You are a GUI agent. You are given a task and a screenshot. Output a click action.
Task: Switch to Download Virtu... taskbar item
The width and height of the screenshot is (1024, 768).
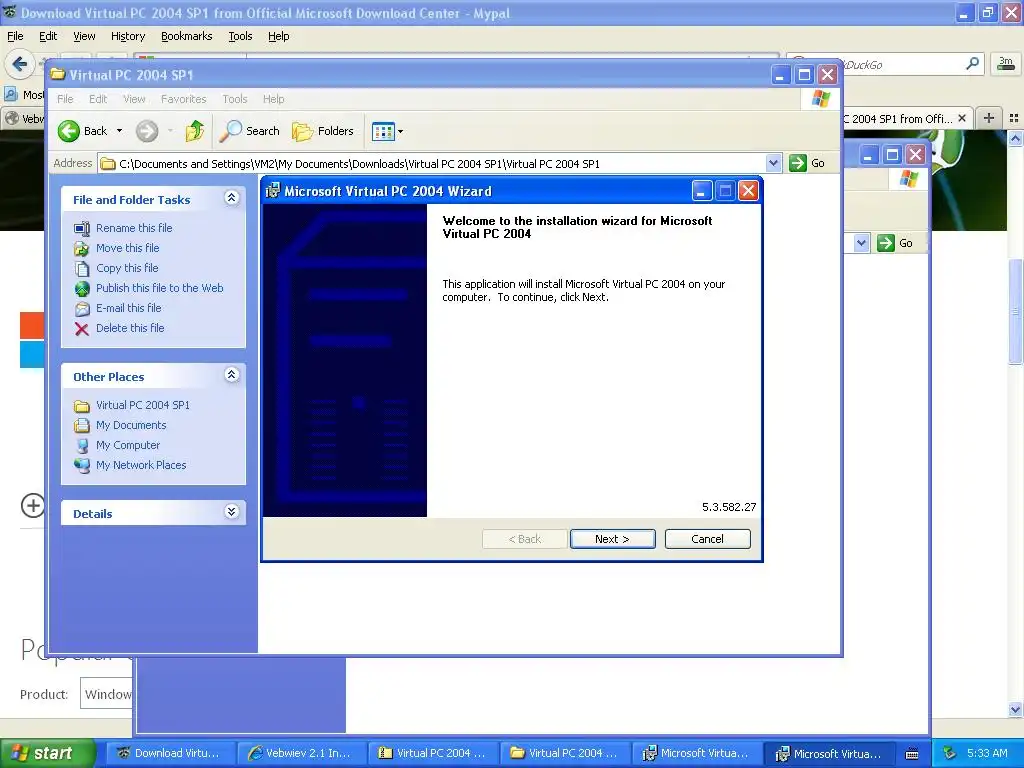point(169,753)
